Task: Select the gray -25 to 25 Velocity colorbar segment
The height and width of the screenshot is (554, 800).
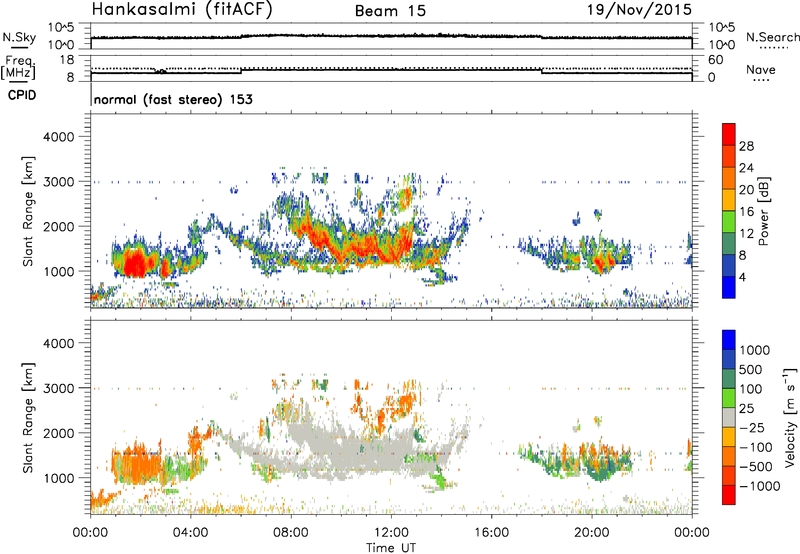Action: tap(729, 417)
